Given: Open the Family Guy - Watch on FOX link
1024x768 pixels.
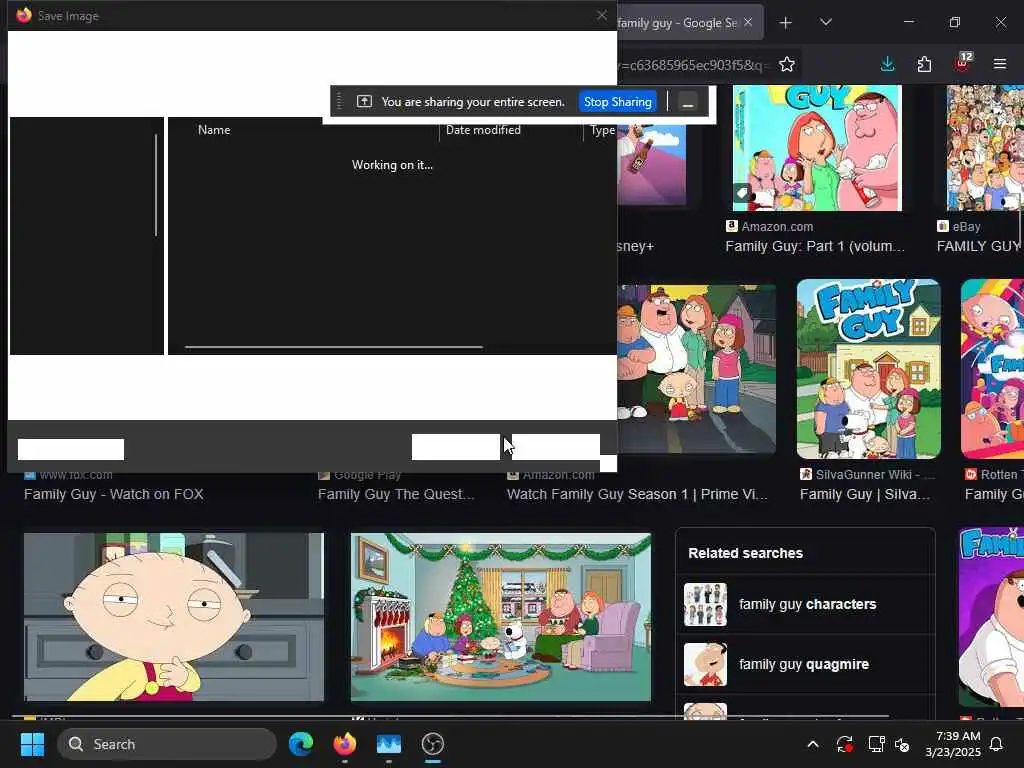Looking at the screenshot, I should [x=114, y=494].
